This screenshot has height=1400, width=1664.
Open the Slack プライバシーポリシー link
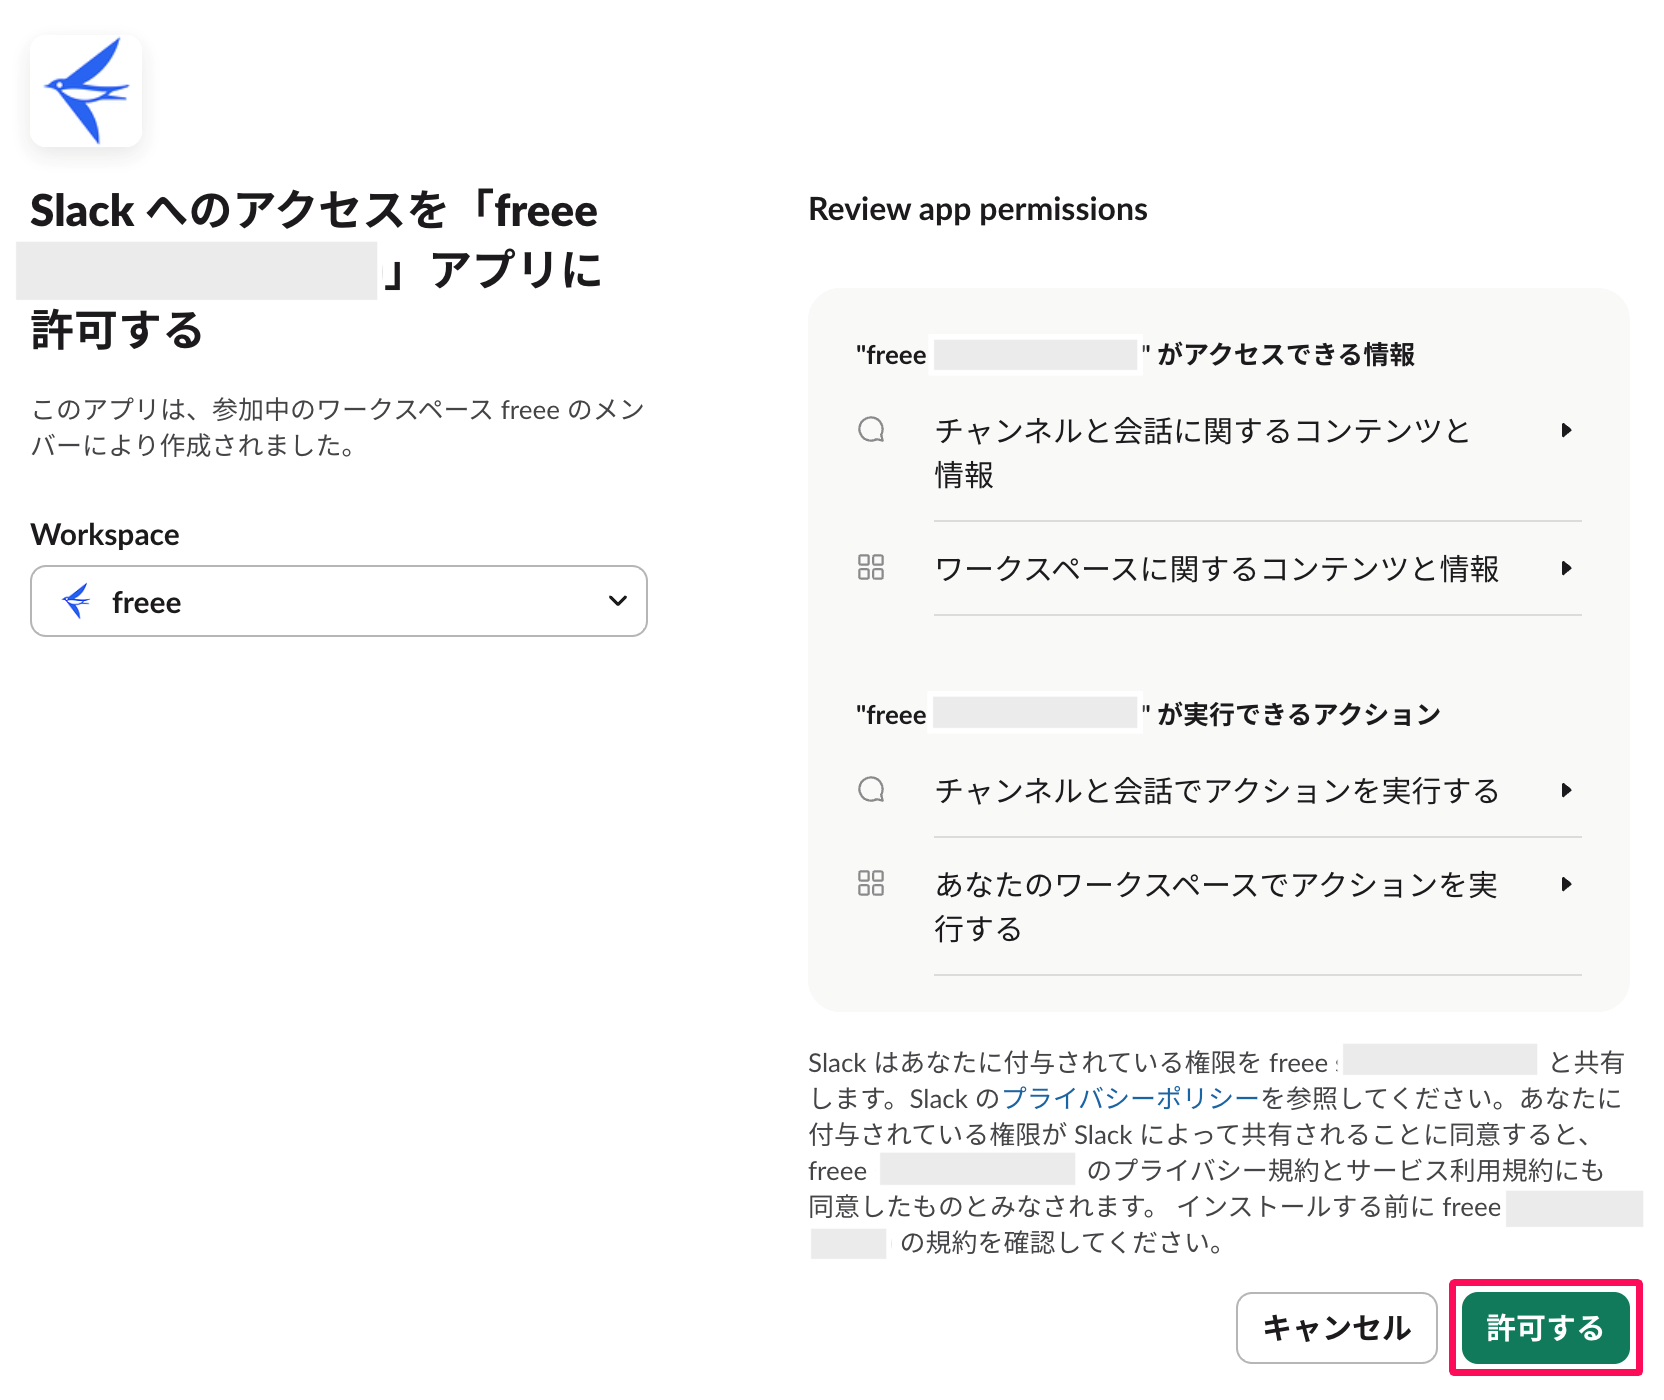click(1130, 1098)
